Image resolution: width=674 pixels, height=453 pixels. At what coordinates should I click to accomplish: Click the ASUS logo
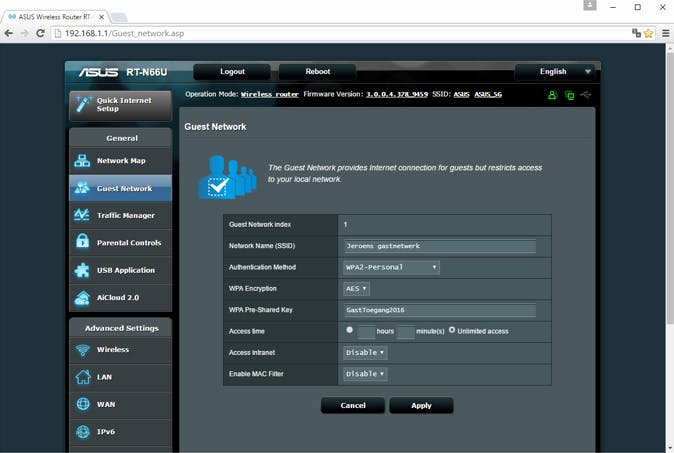98,72
